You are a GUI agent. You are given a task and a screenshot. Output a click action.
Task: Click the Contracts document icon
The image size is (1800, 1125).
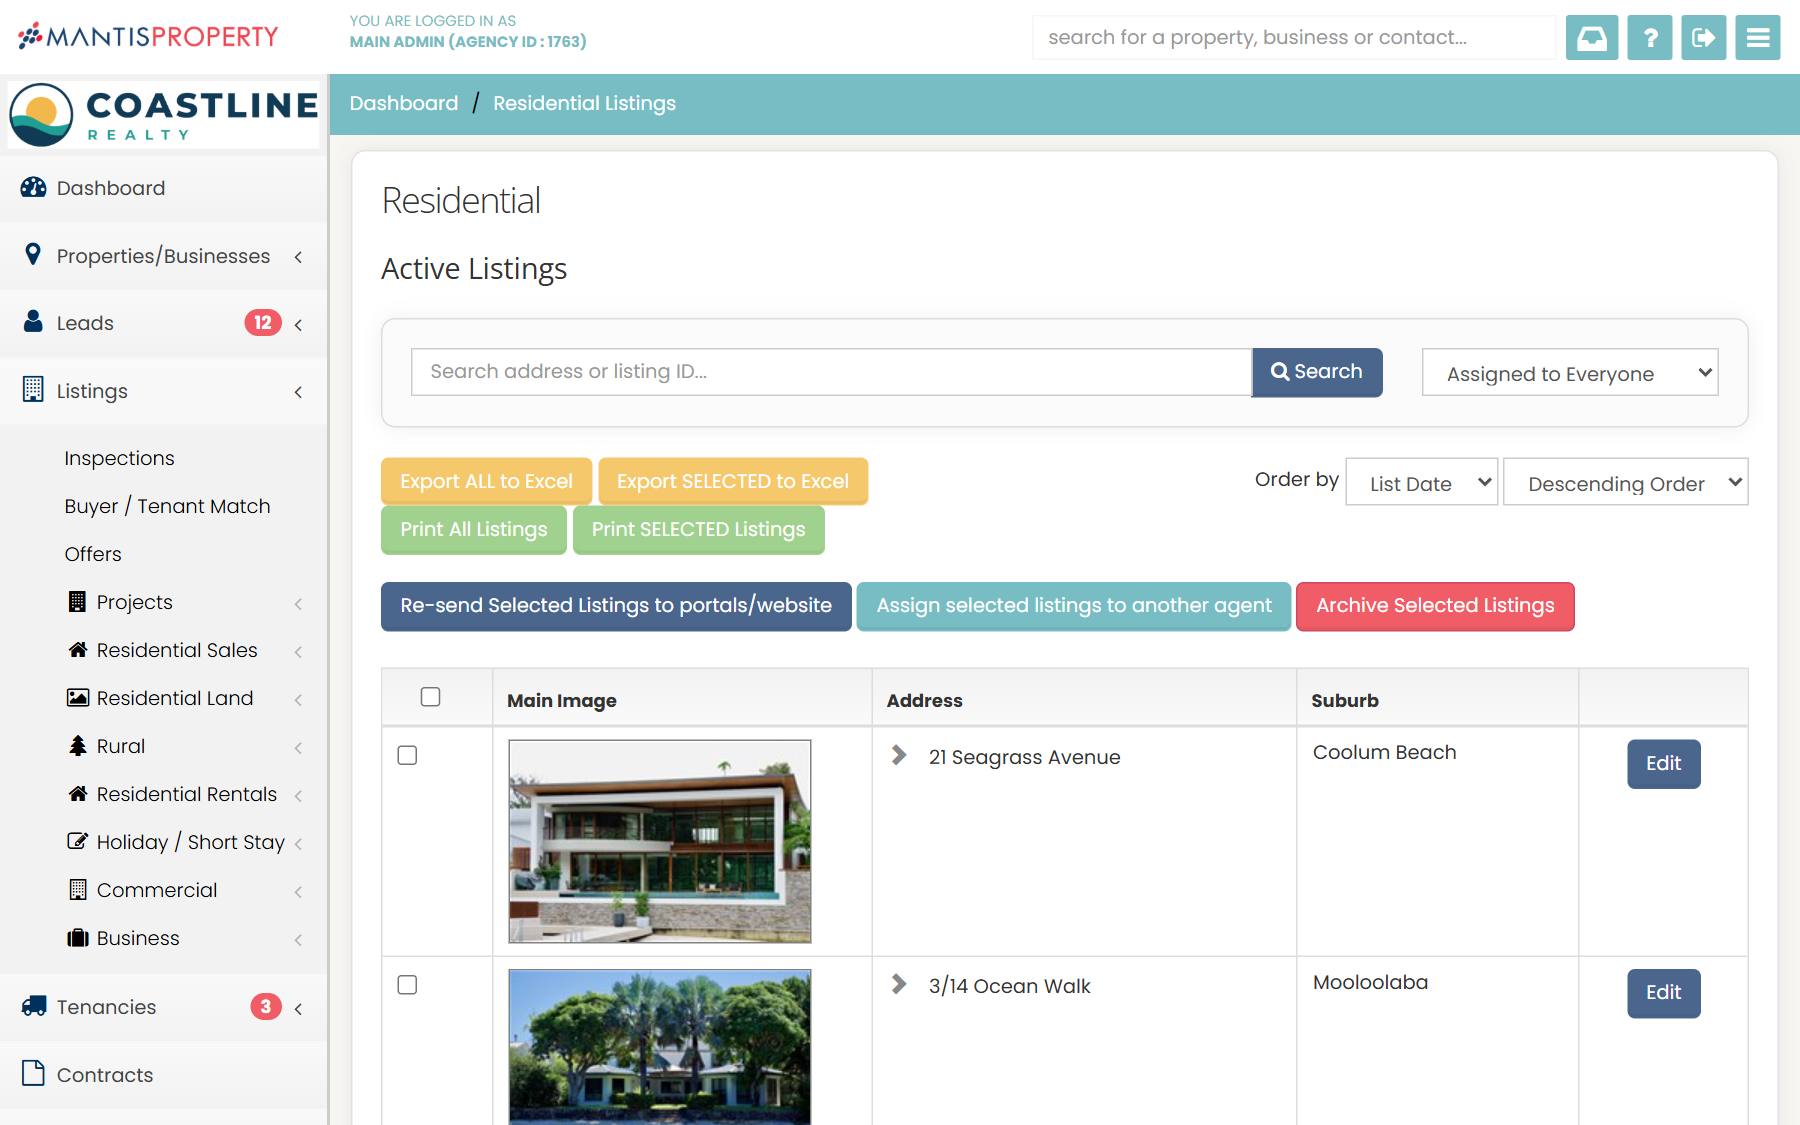click(x=33, y=1073)
